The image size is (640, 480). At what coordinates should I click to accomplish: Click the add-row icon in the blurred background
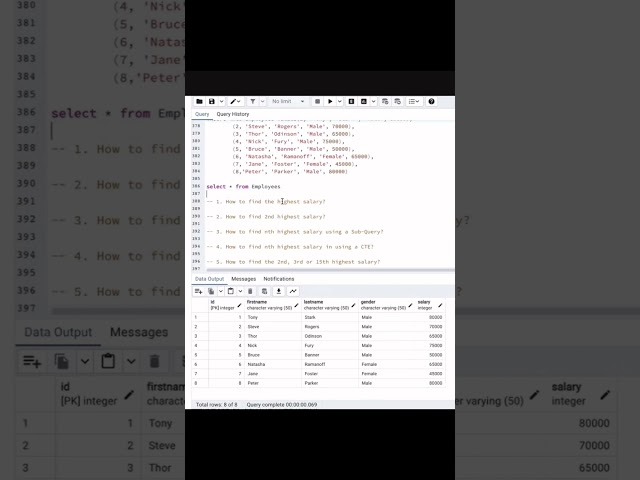[32, 362]
